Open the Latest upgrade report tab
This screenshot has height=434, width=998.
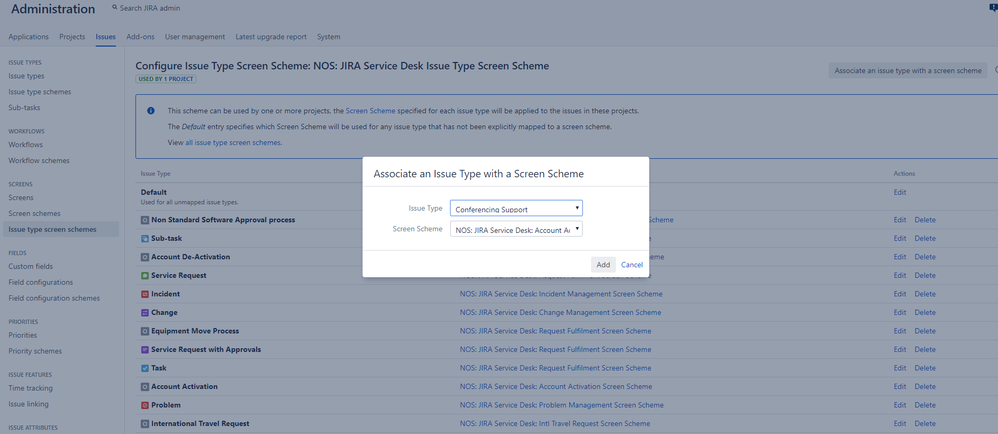pos(271,37)
